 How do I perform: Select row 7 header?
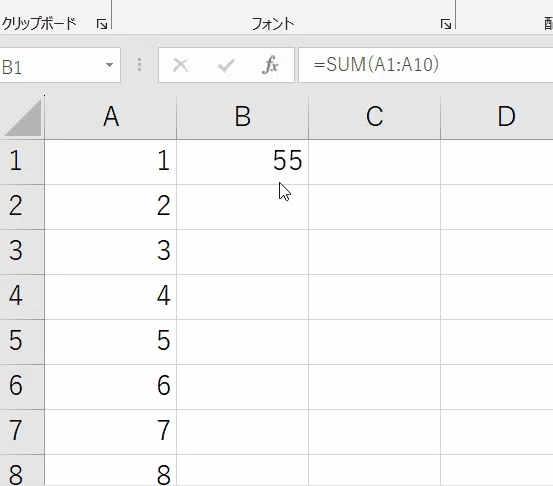coord(22,432)
